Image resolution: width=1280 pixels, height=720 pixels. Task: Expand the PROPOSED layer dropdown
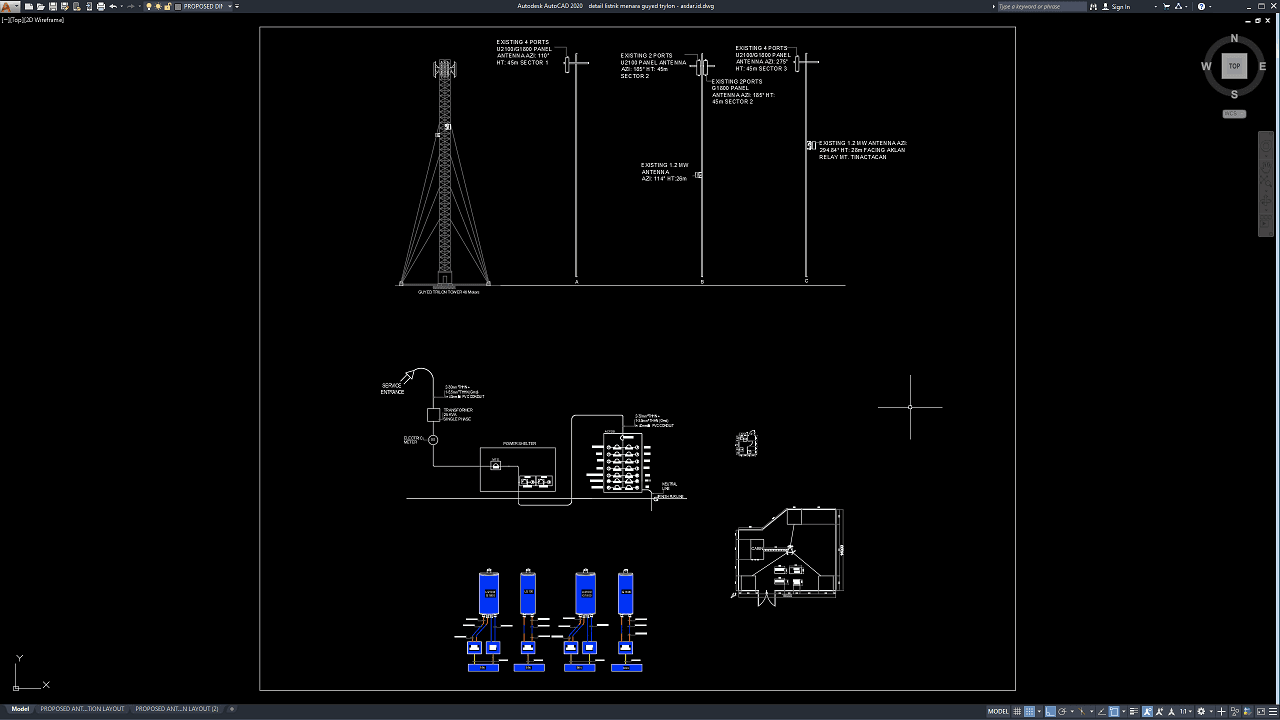pos(229,6)
